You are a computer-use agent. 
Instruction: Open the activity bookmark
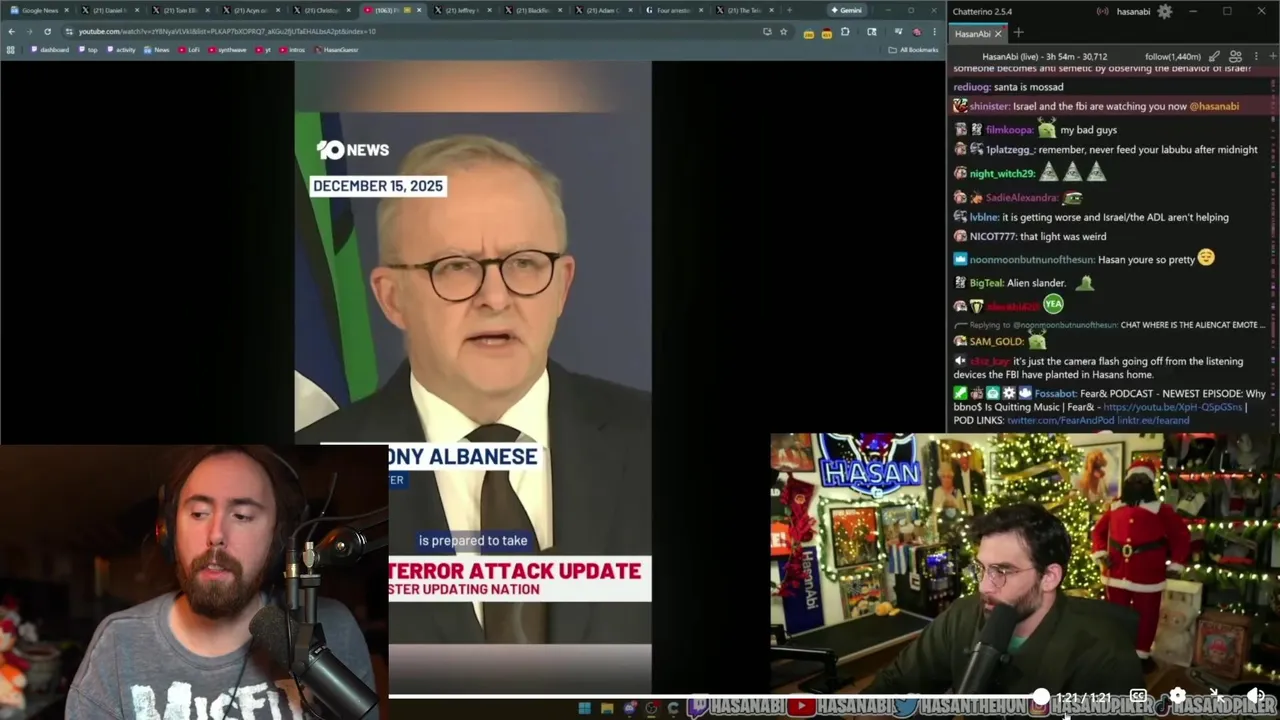tap(121, 49)
